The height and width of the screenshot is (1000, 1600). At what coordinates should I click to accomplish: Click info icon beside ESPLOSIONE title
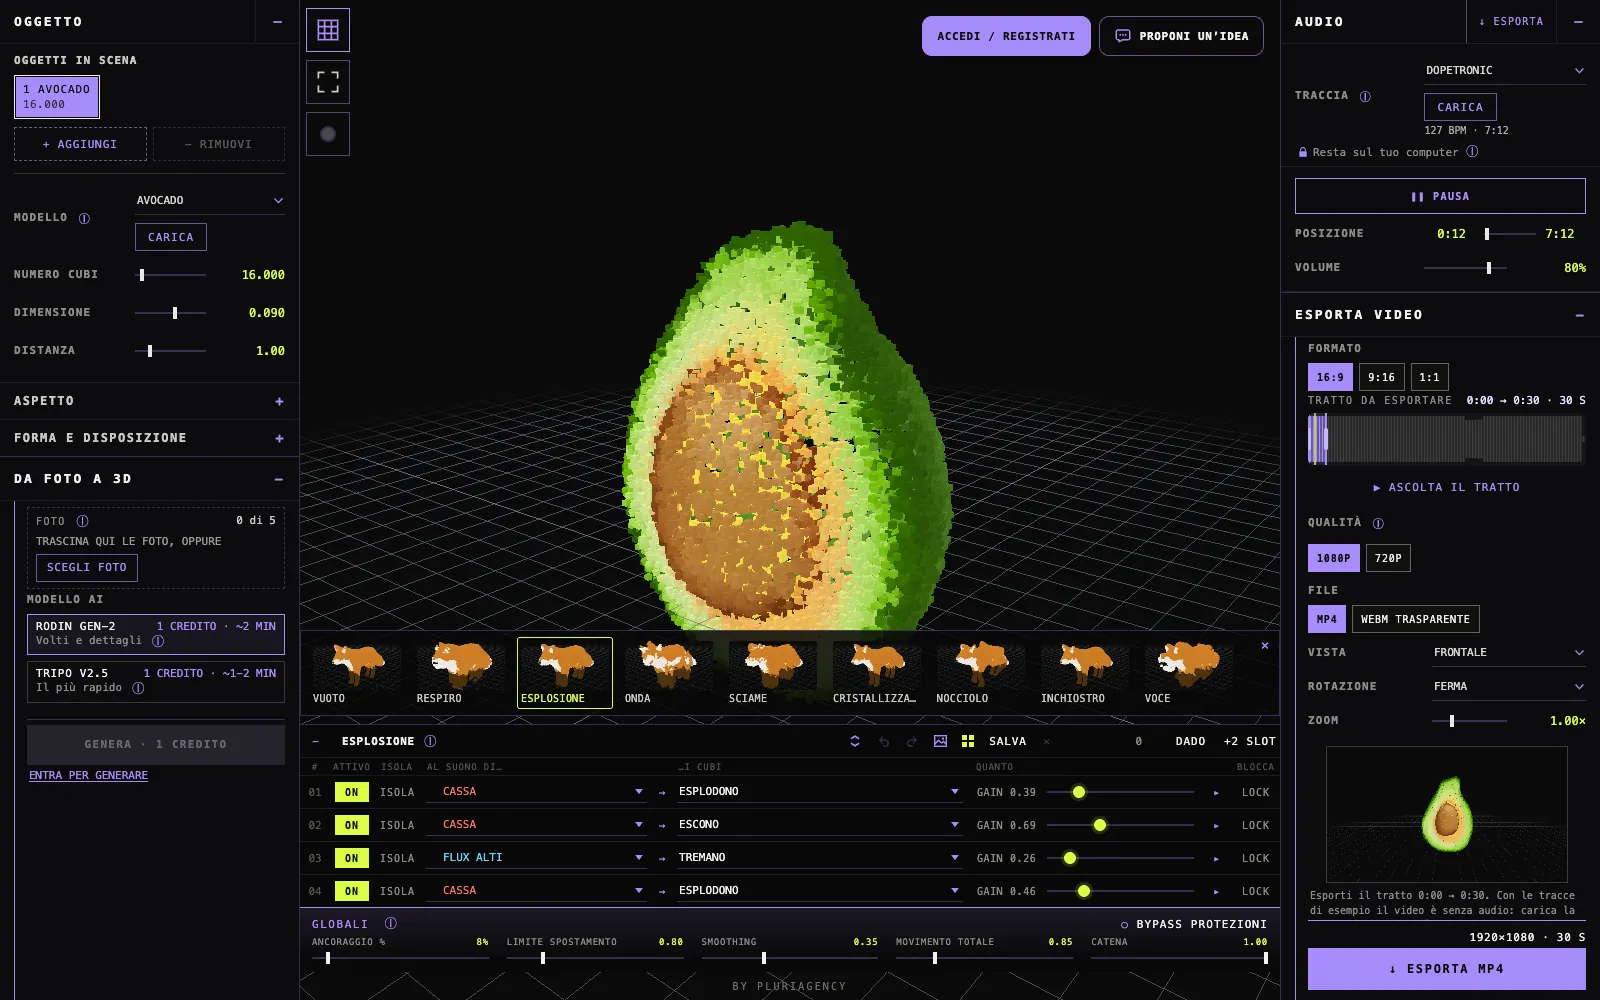[x=430, y=741]
